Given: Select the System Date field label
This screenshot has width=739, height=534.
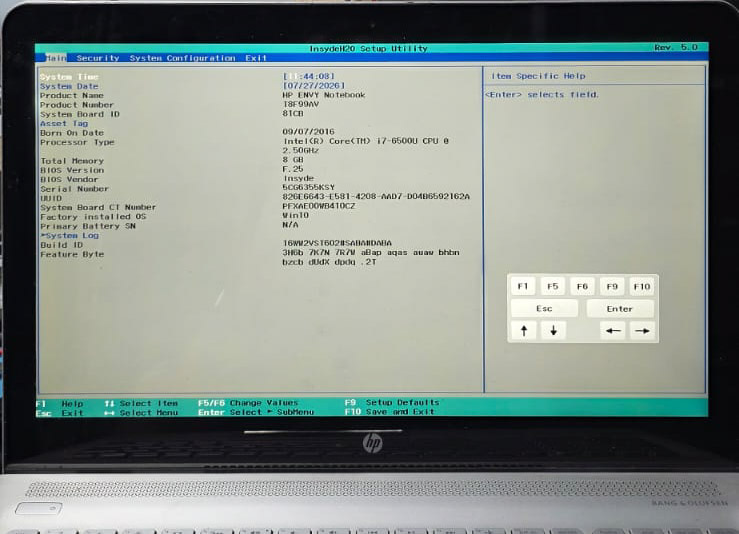Looking at the screenshot, I should pos(69,86).
